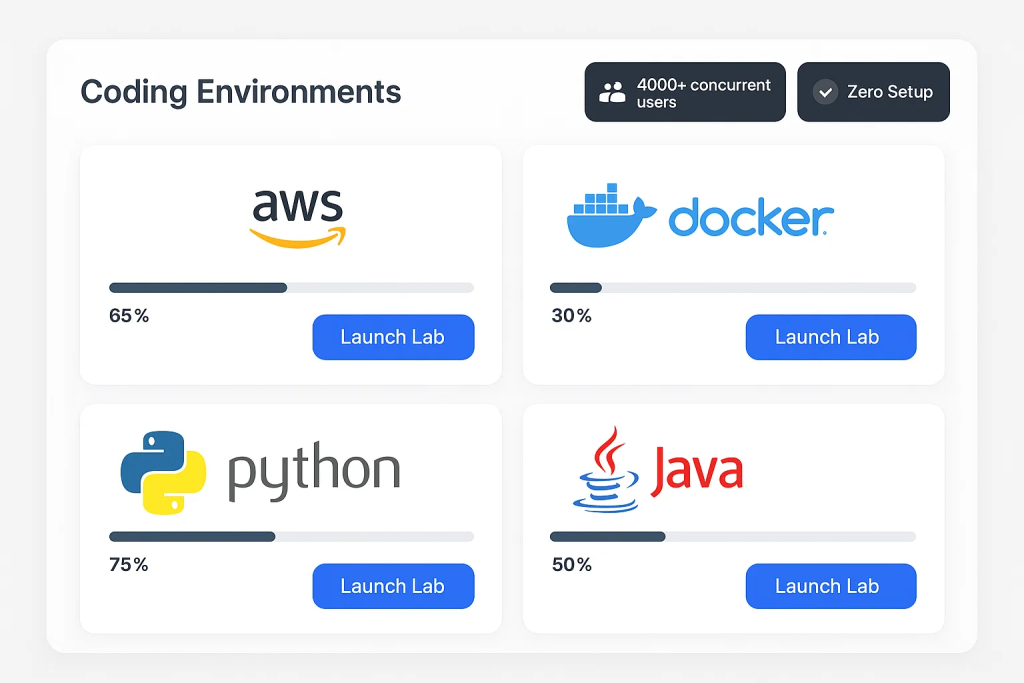Viewport: 1024px width, 683px height.
Task: Launch the Java lab
Action: 831,586
